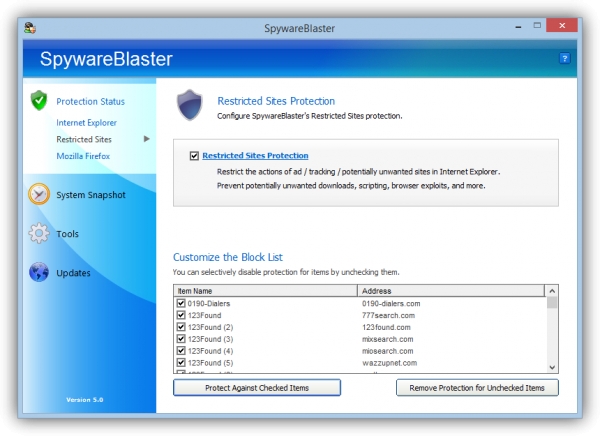Click the green shield Protection Status icon
The image size is (600, 436).
coord(39,100)
